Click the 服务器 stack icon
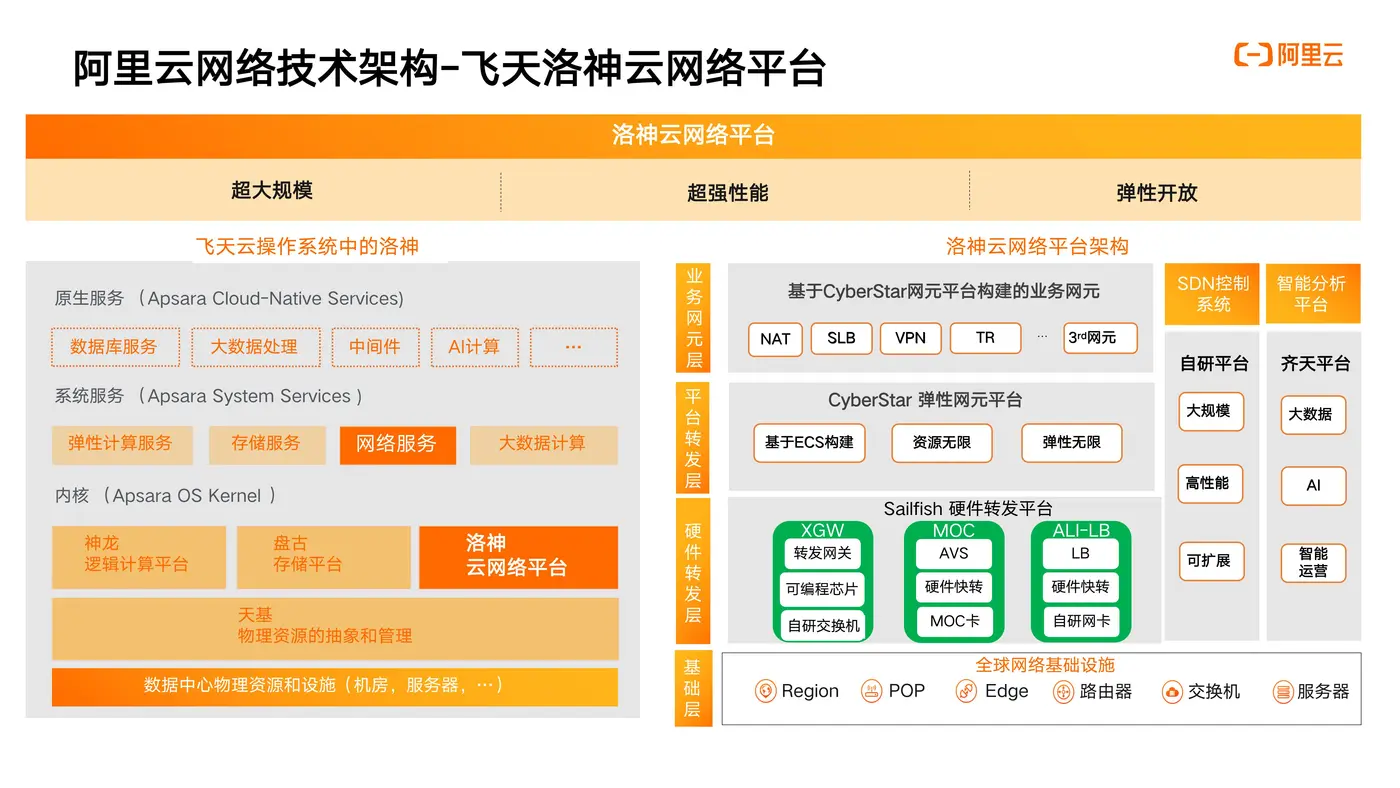Image resolution: width=1400 pixels, height=788 pixels. click(1283, 691)
